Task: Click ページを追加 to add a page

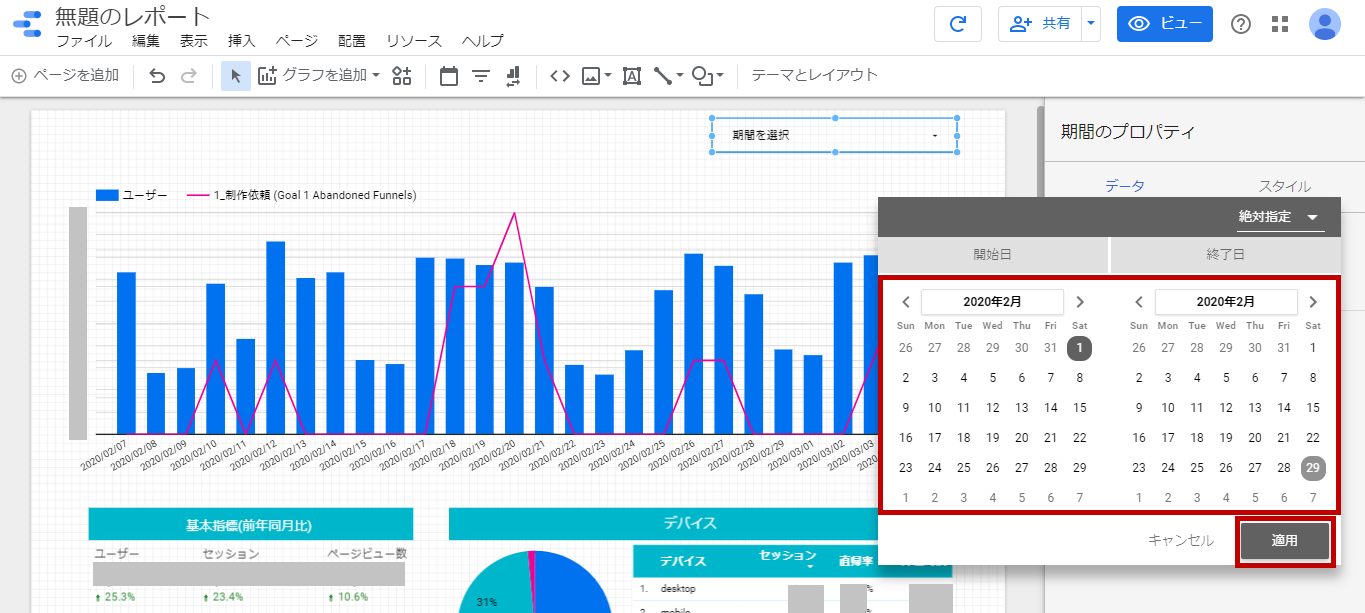Action: 65,75
